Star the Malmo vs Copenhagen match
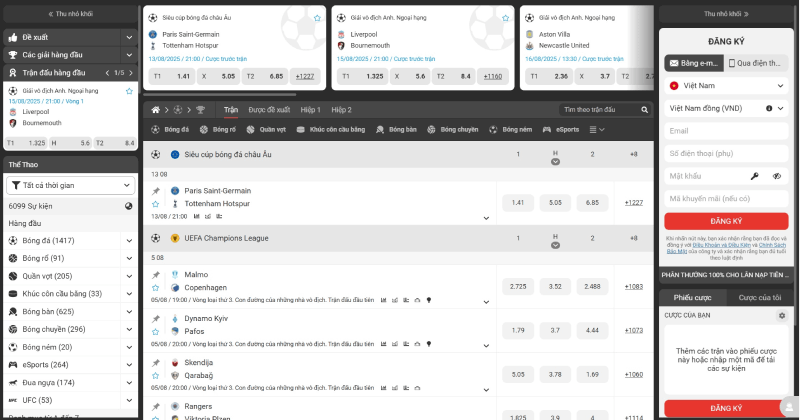Viewport: 800px width, 420px height. point(156,288)
